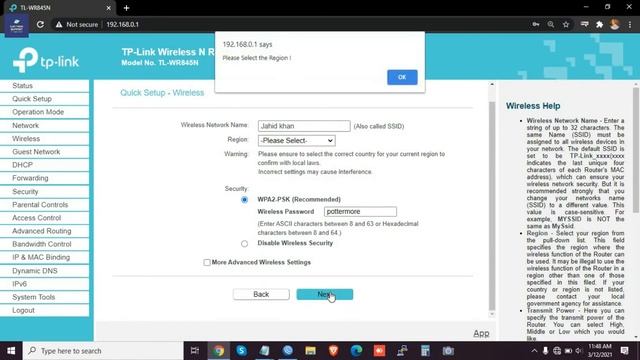Open the battery tray icon
This screenshot has height=360, width=640.
pyautogui.click(x=568, y=351)
